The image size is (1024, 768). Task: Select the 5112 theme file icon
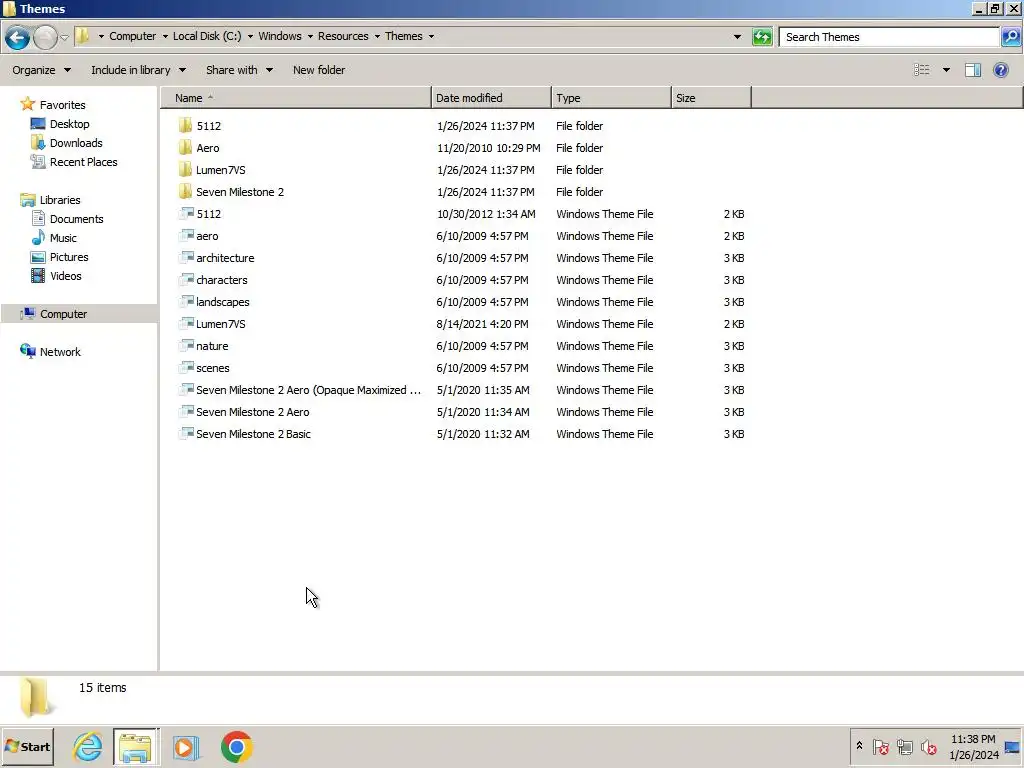[187, 214]
